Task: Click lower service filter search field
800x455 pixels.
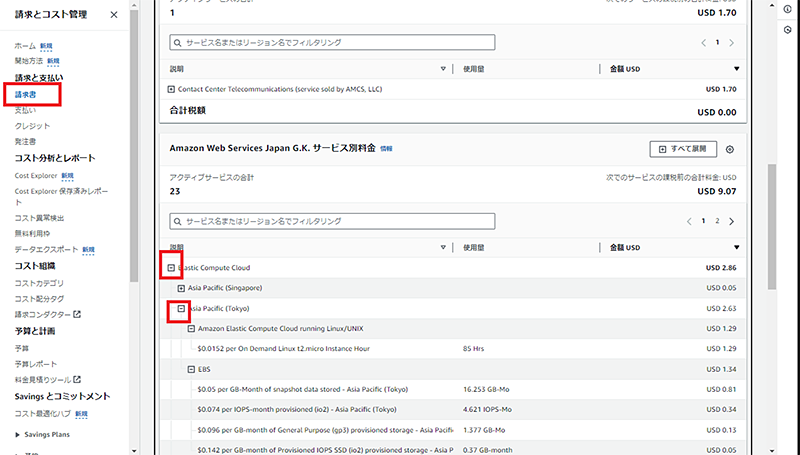Action: pyautogui.click(x=332, y=221)
